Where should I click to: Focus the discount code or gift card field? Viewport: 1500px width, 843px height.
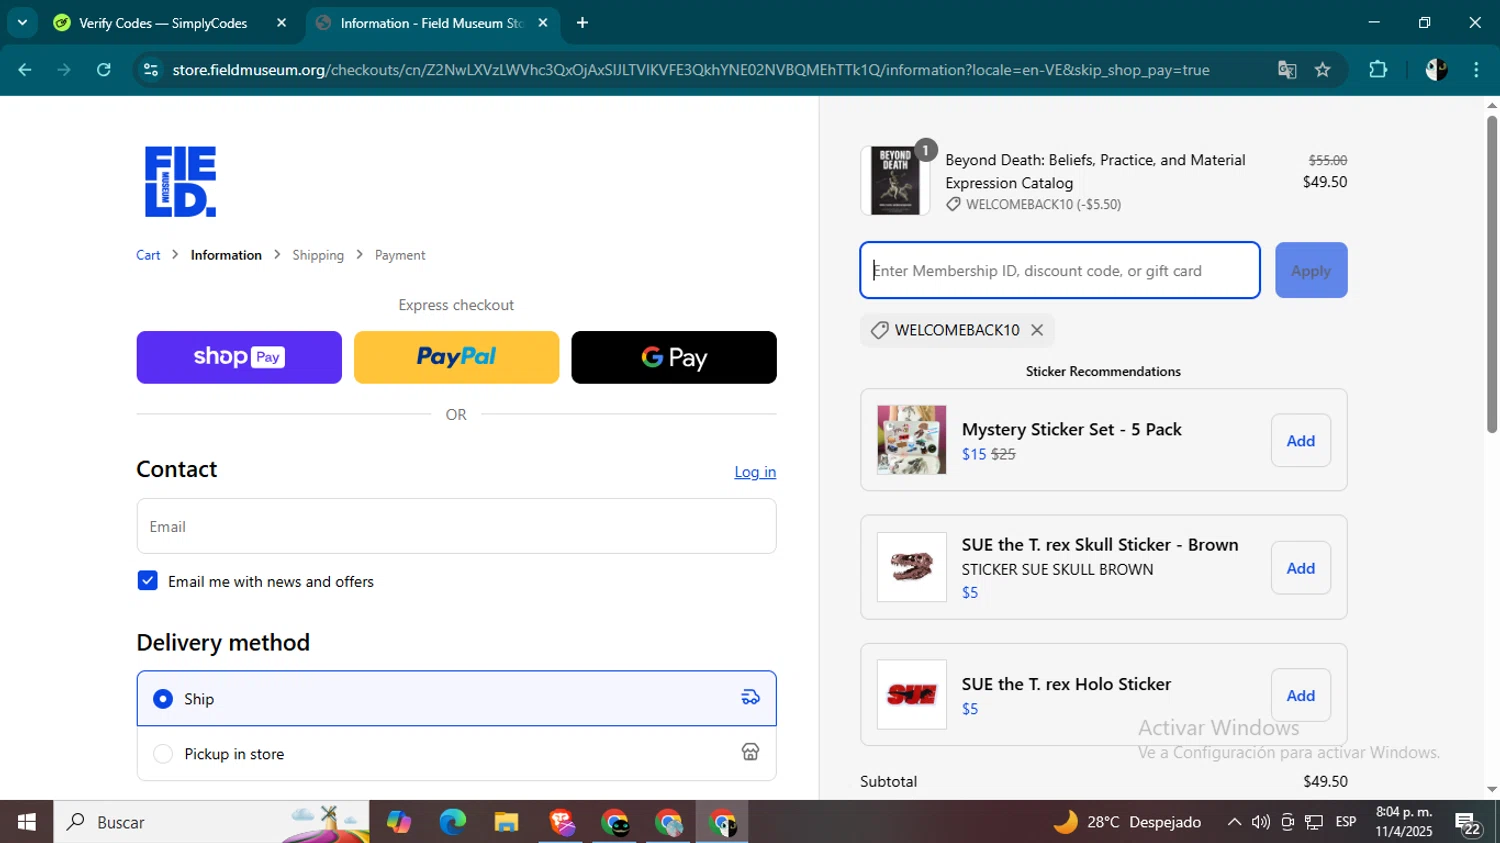[x=1060, y=270]
